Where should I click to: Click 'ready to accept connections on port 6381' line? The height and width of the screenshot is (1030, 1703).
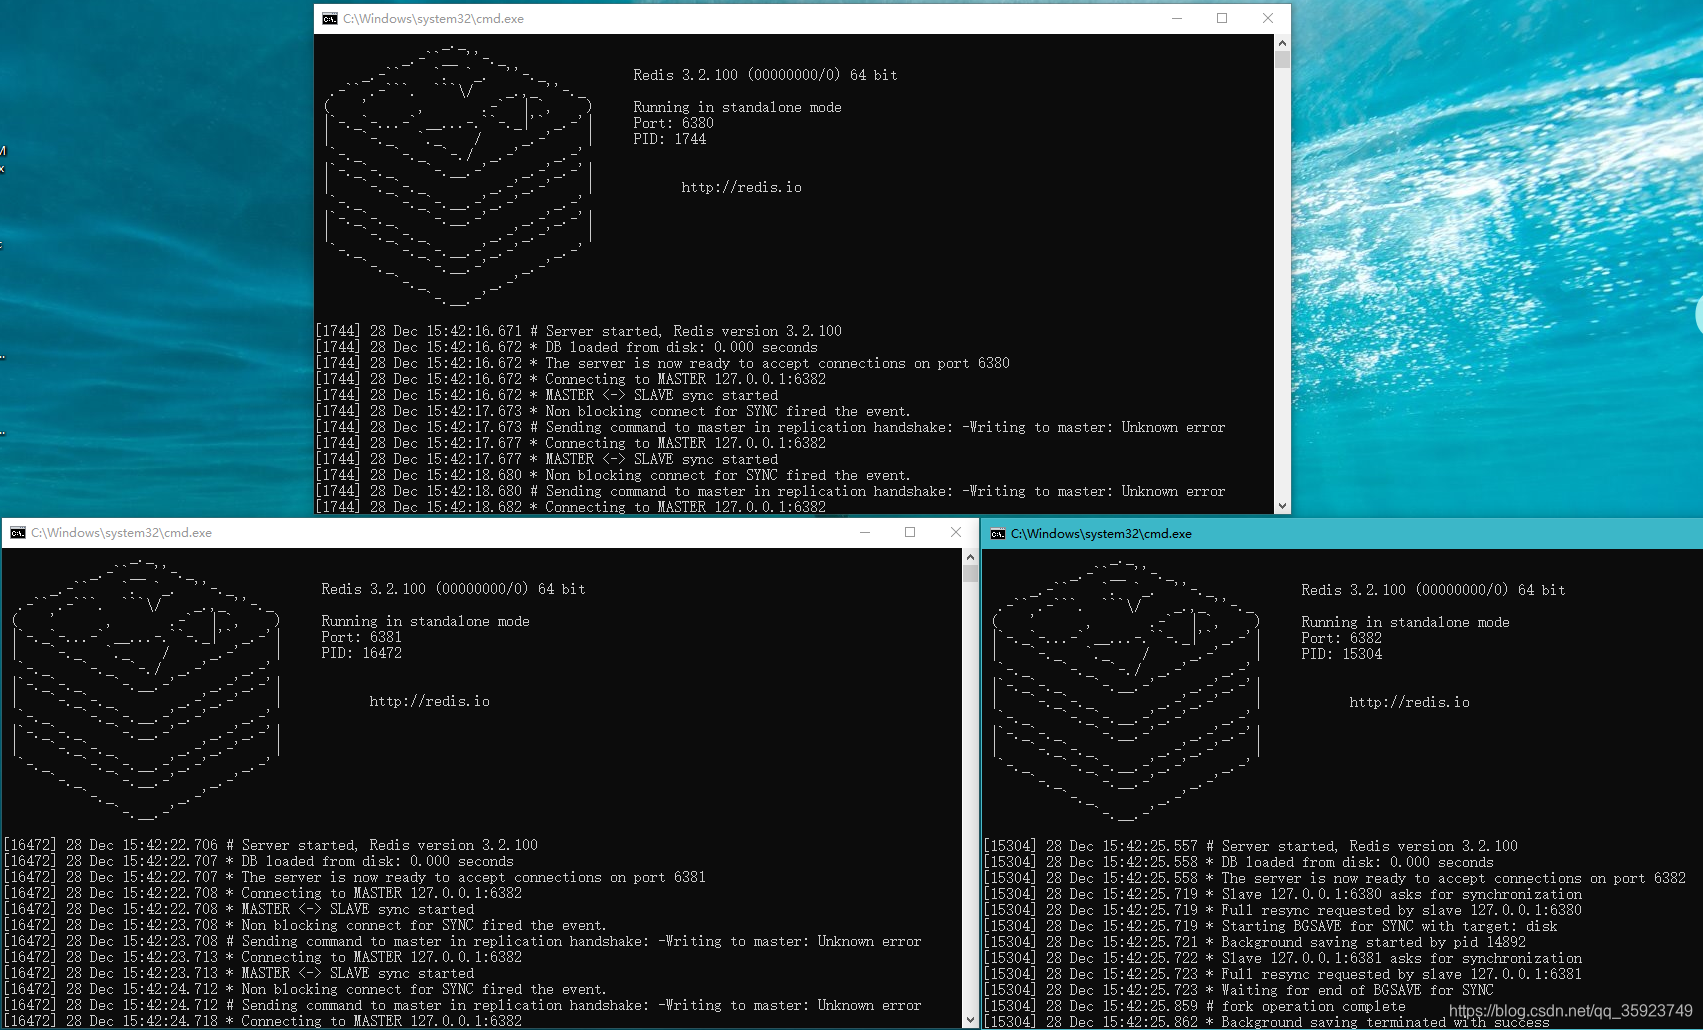355,877
